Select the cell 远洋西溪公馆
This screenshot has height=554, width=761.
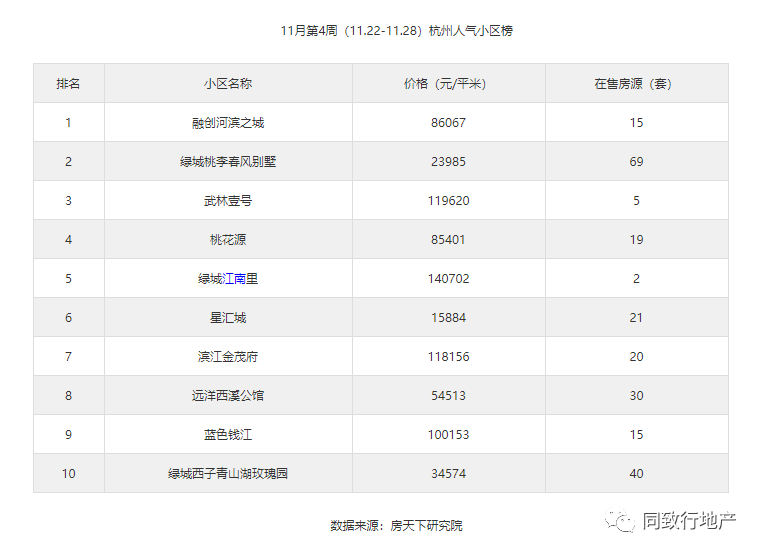coord(228,395)
